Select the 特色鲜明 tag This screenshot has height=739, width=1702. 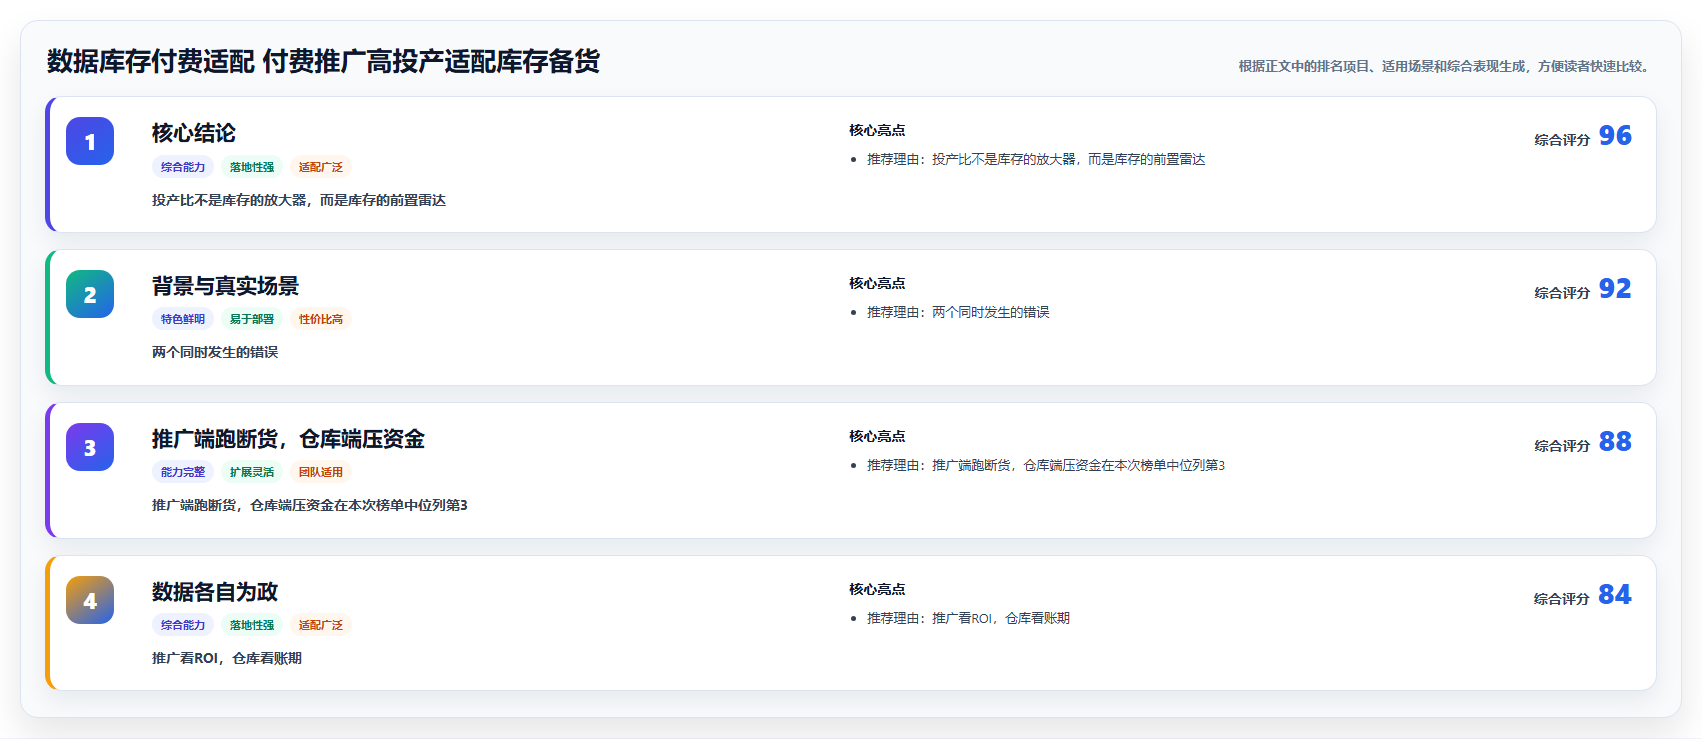(183, 319)
